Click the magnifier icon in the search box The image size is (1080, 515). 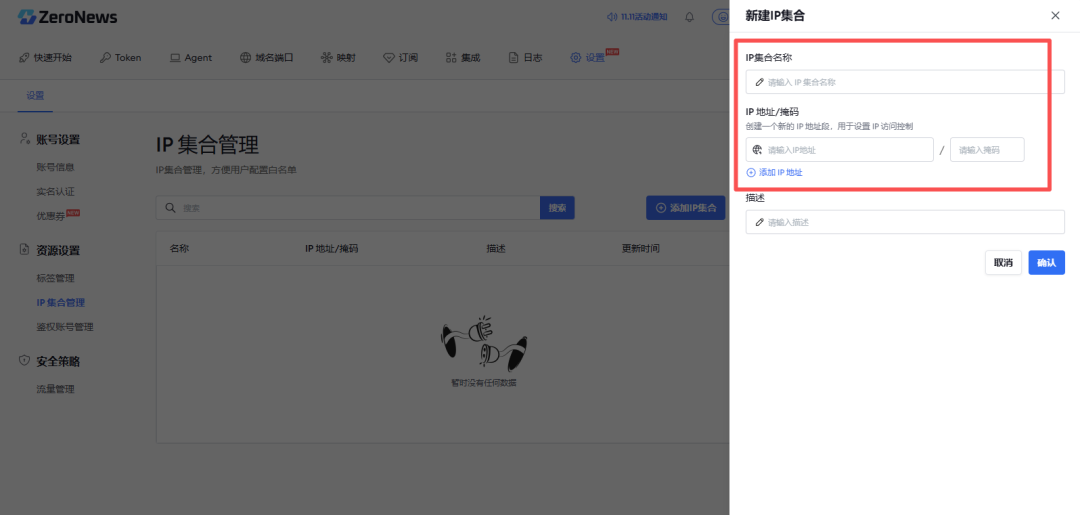169,207
